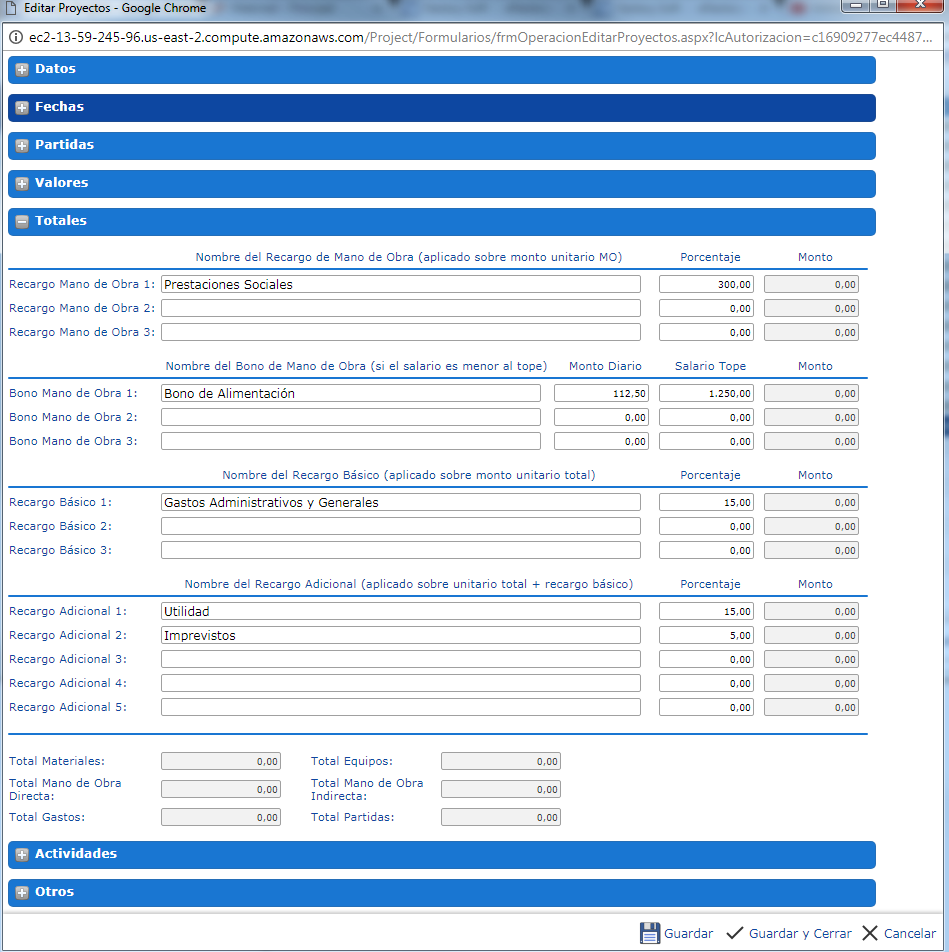This screenshot has height=952, width=949.
Task: Click Recargo Básico 3 percentage field
Action: pyautogui.click(x=706, y=550)
